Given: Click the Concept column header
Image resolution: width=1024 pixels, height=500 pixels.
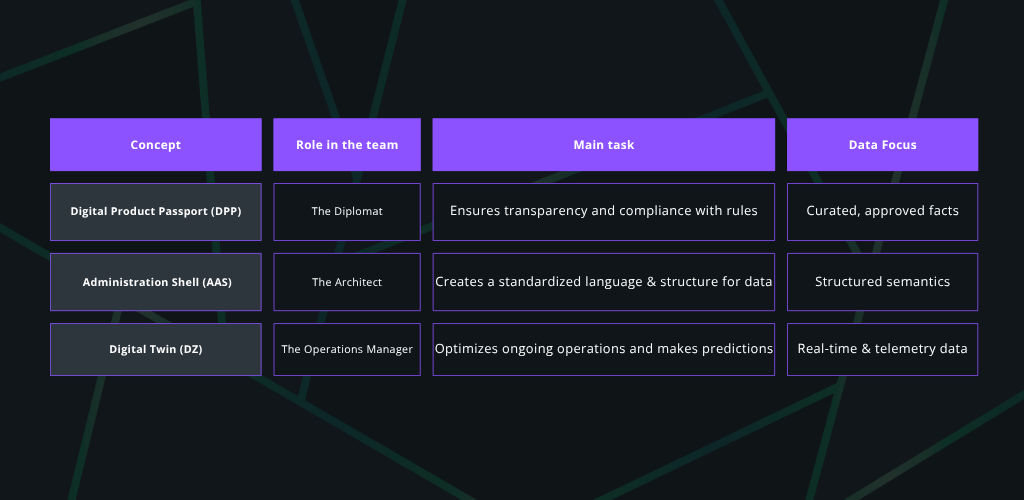Looking at the screenshot, I should point(155,145).
